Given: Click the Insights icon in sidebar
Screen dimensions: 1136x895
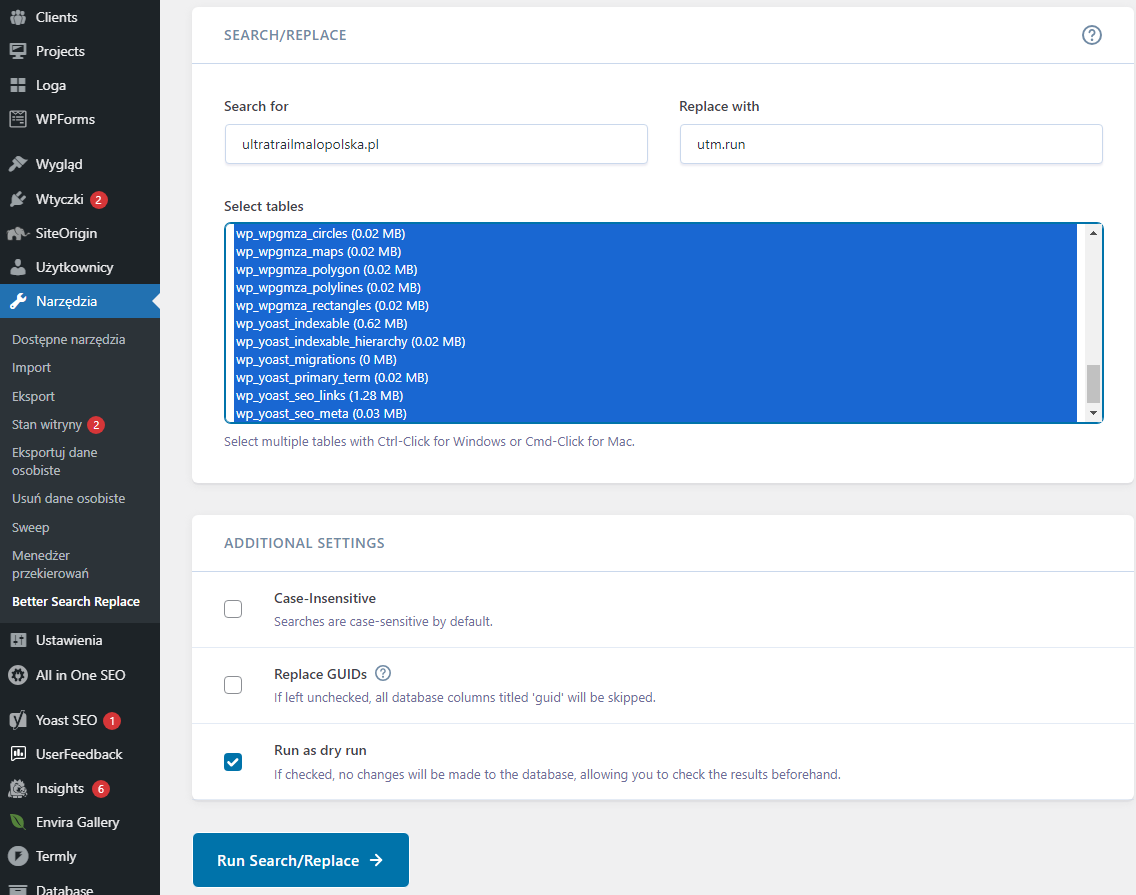Looking at the screenshot, I should tap(18, 788).
